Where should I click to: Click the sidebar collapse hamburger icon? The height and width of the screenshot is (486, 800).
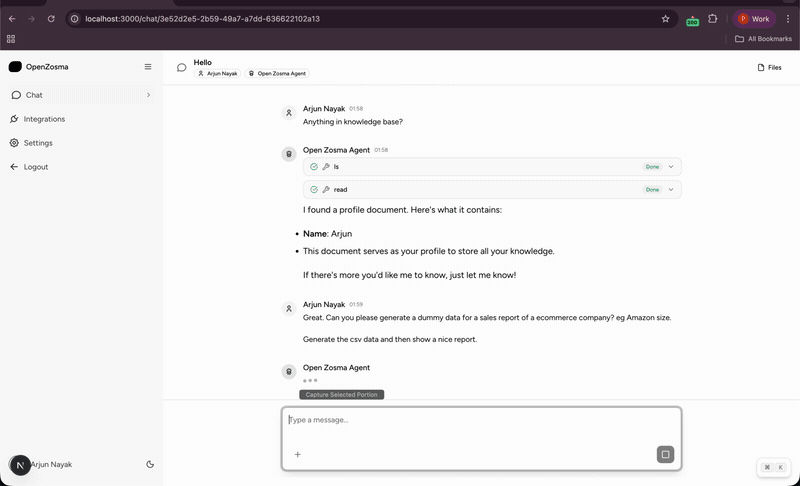coord(148,67)
